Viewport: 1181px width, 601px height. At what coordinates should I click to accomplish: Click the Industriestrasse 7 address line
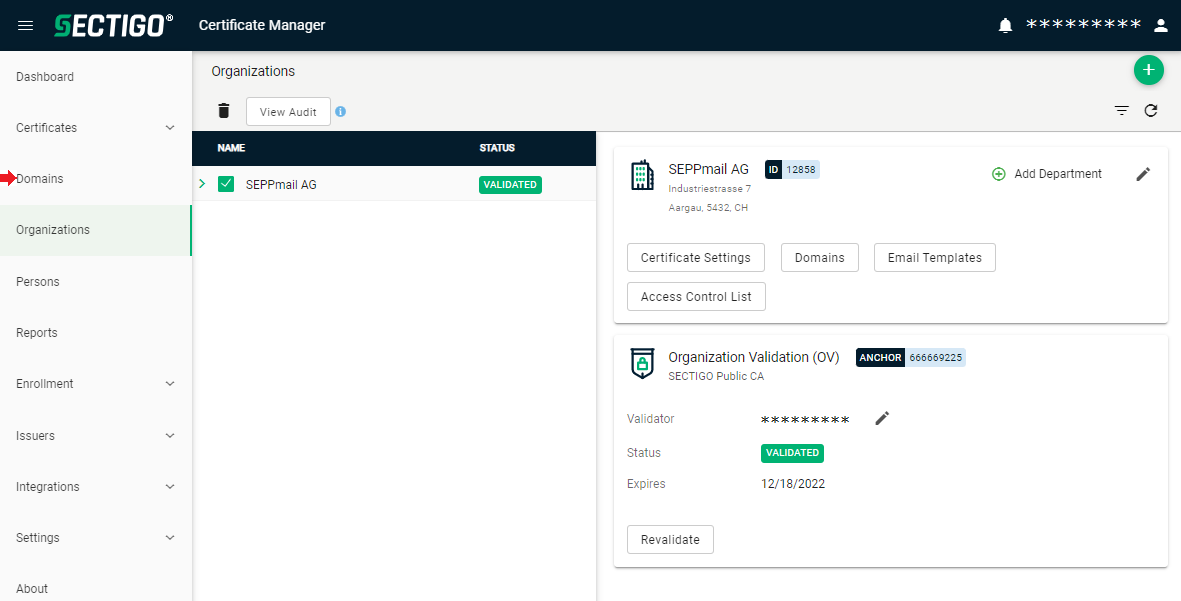710,189
